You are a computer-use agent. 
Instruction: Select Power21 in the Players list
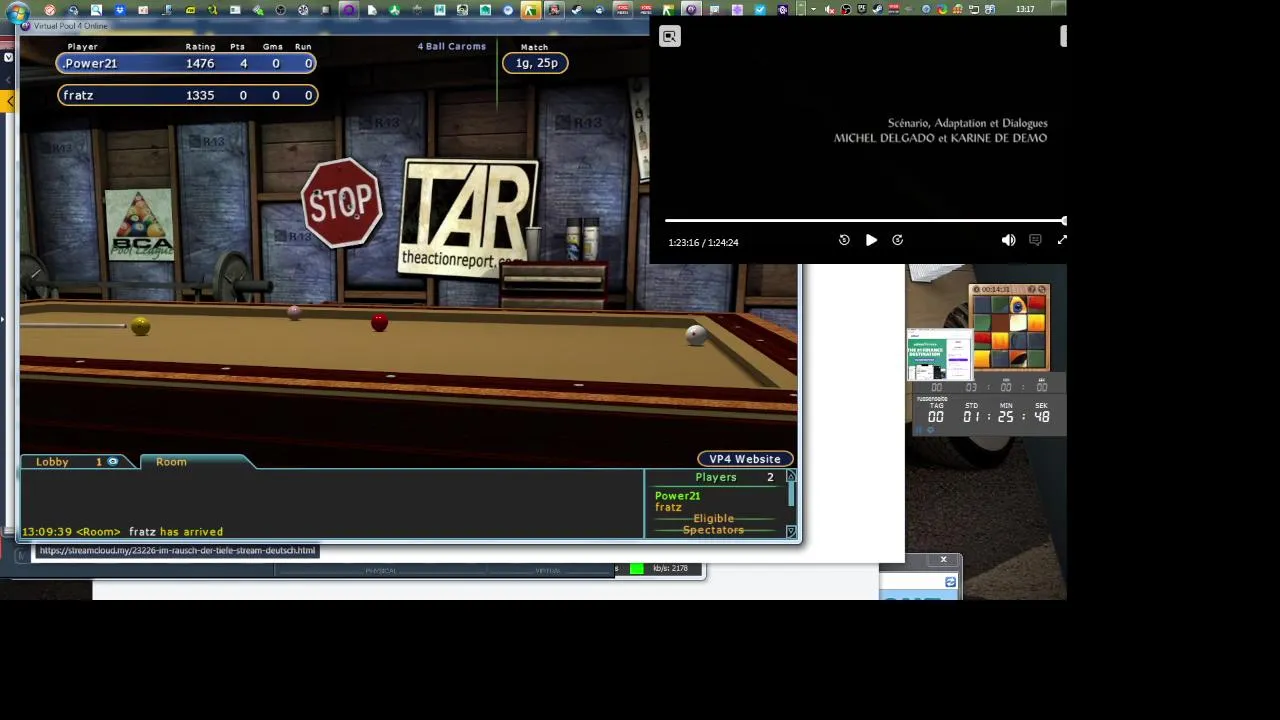coord(677,496)
